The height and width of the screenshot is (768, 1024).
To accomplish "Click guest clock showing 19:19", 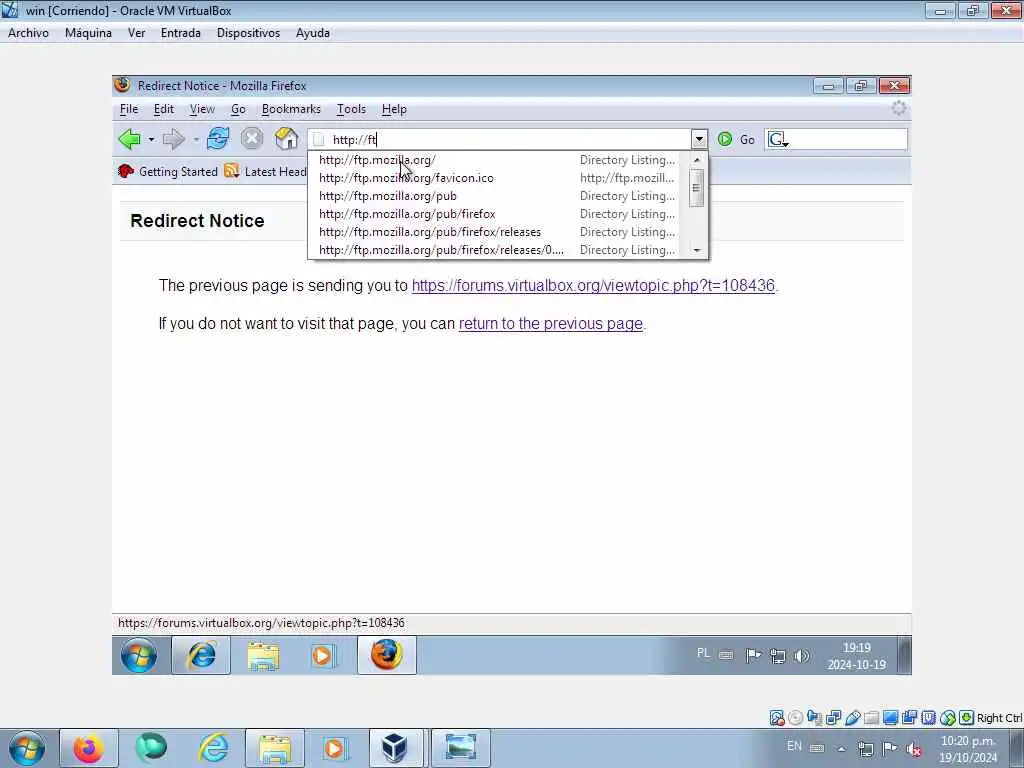I will click(x=857, y=656).
